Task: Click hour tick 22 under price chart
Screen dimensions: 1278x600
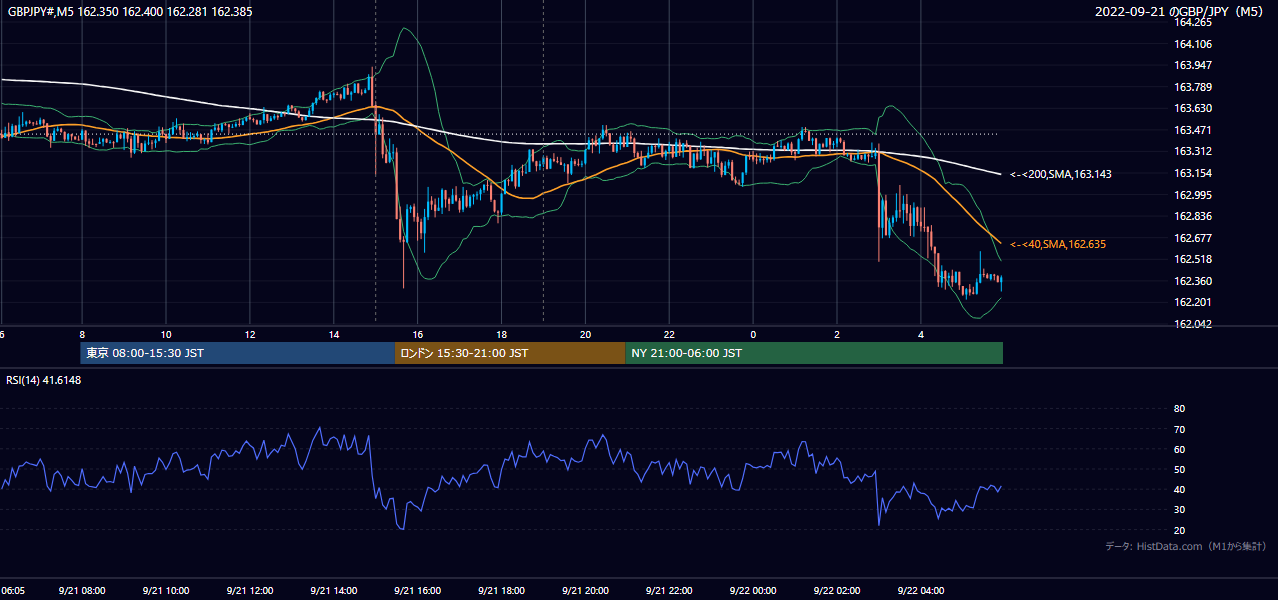Action: pyautogui.click(x=670, y=334)
